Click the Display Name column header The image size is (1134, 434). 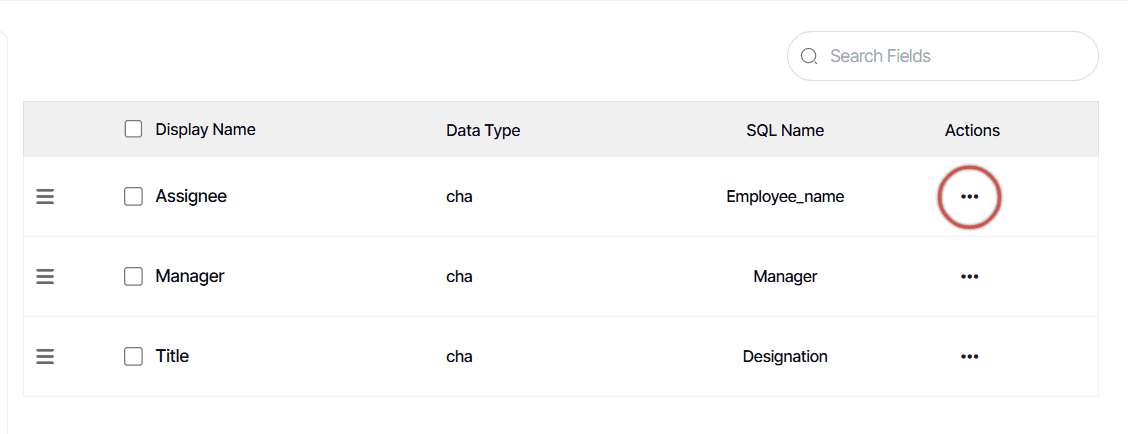(x=205, y=129)
